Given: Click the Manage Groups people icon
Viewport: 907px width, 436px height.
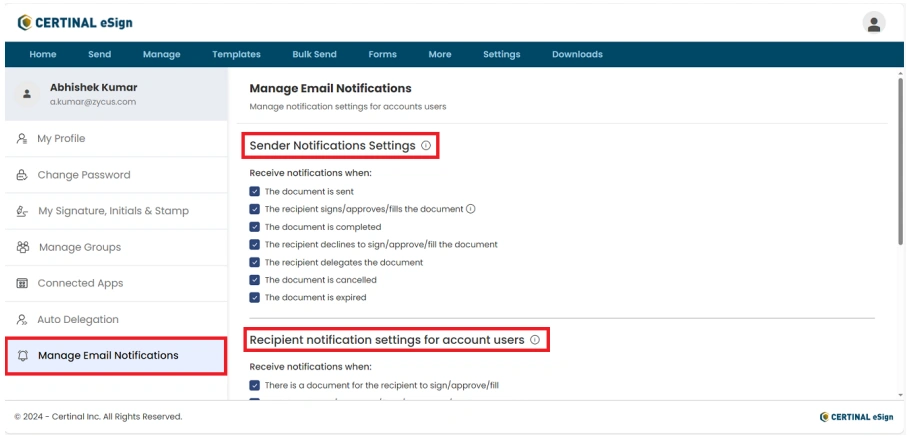Looking at the screenshot, I should coord(23,247).
